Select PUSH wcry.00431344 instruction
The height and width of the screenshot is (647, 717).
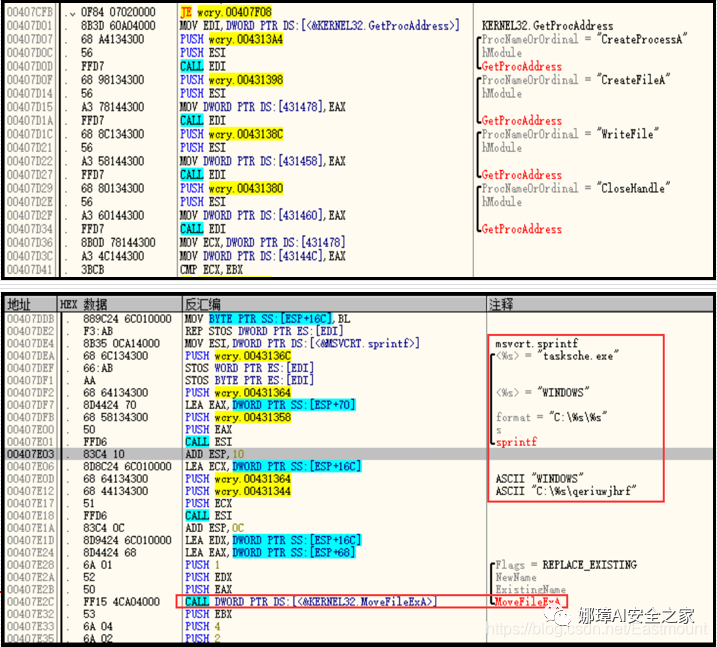pos(238,491)
